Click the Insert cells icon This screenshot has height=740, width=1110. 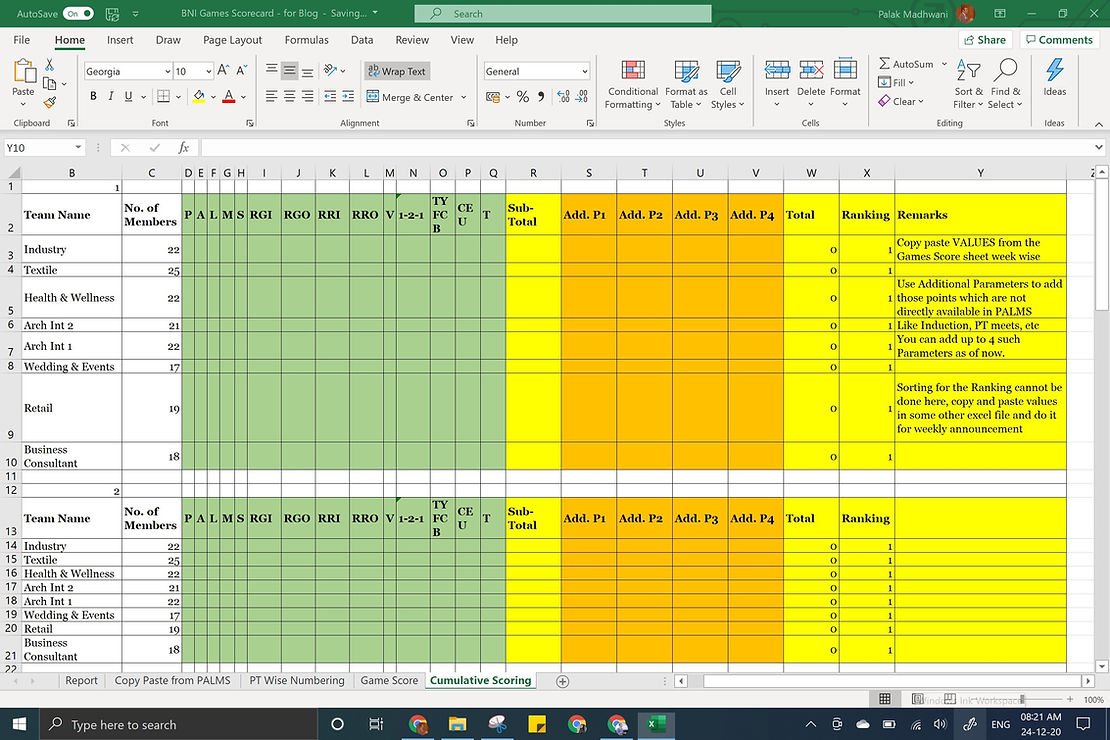pos(777,71)
